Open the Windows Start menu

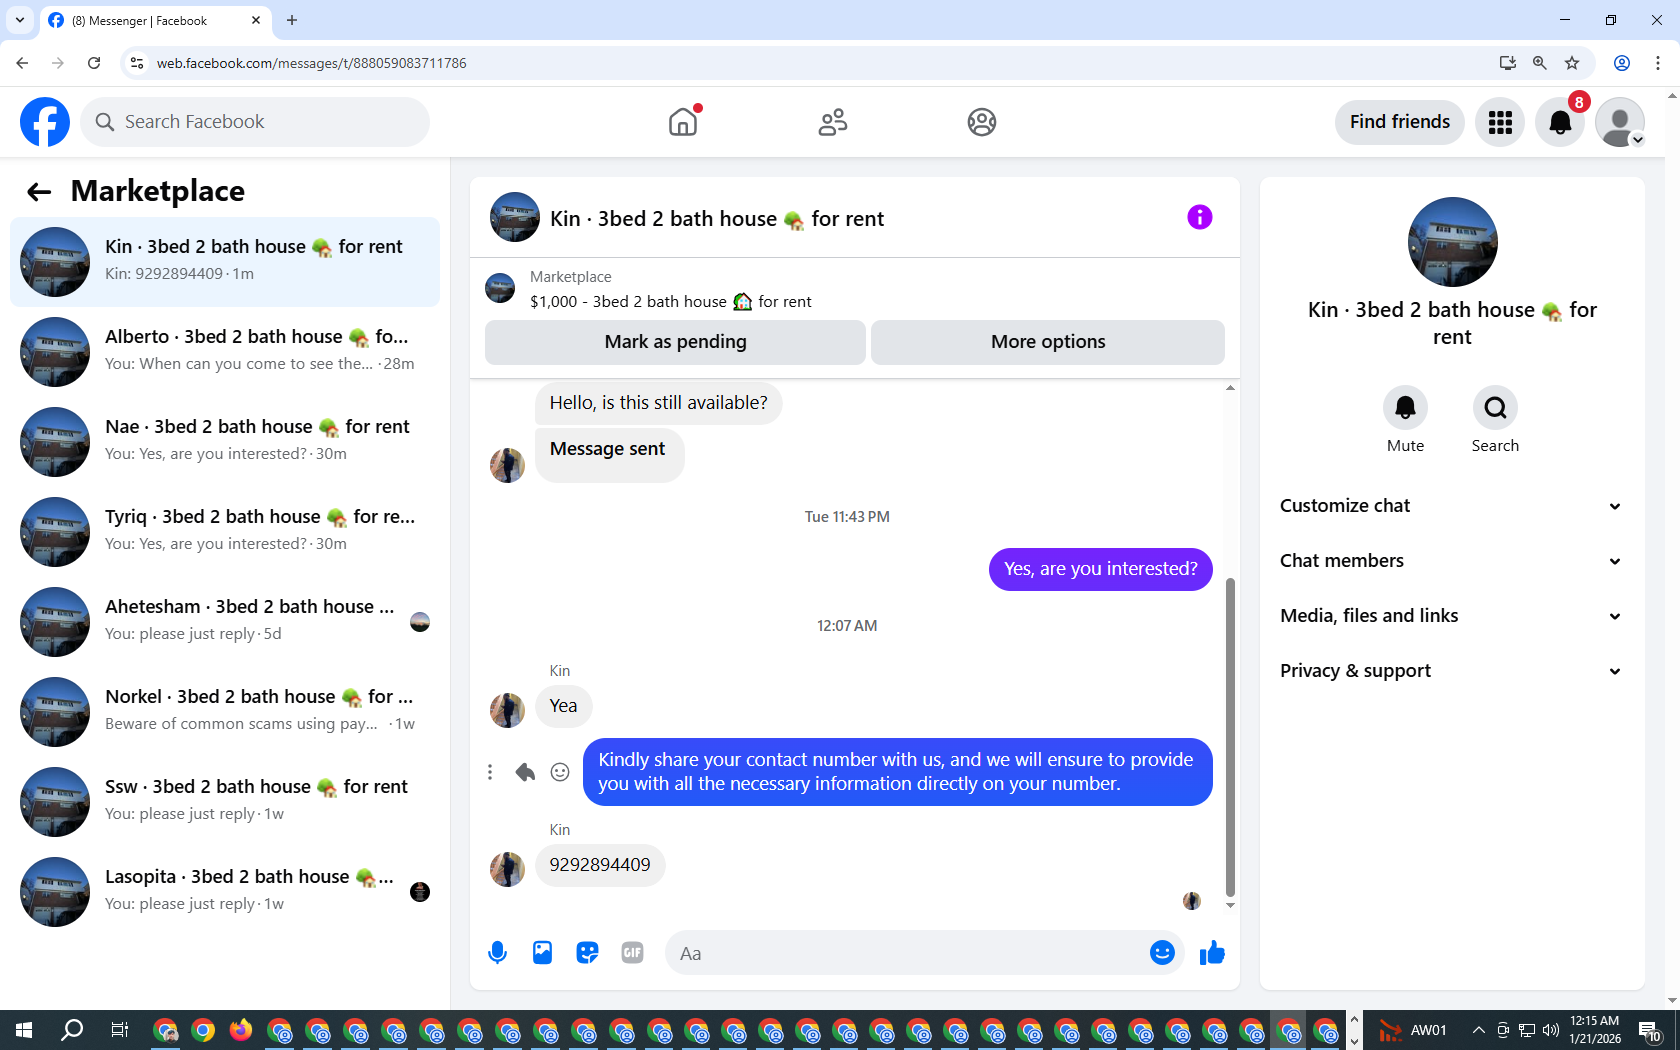[x=24, y=1030]
